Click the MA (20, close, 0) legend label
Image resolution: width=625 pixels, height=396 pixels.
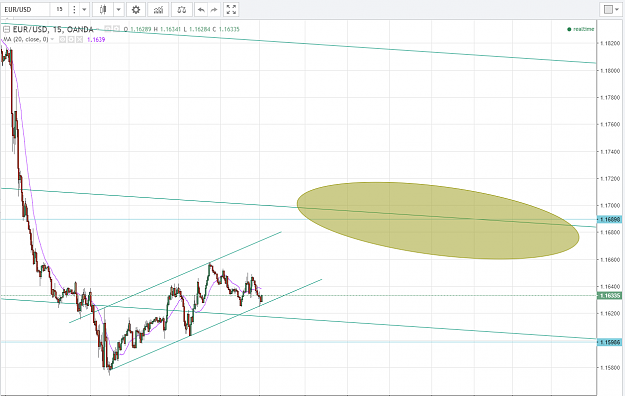point(26,39)
